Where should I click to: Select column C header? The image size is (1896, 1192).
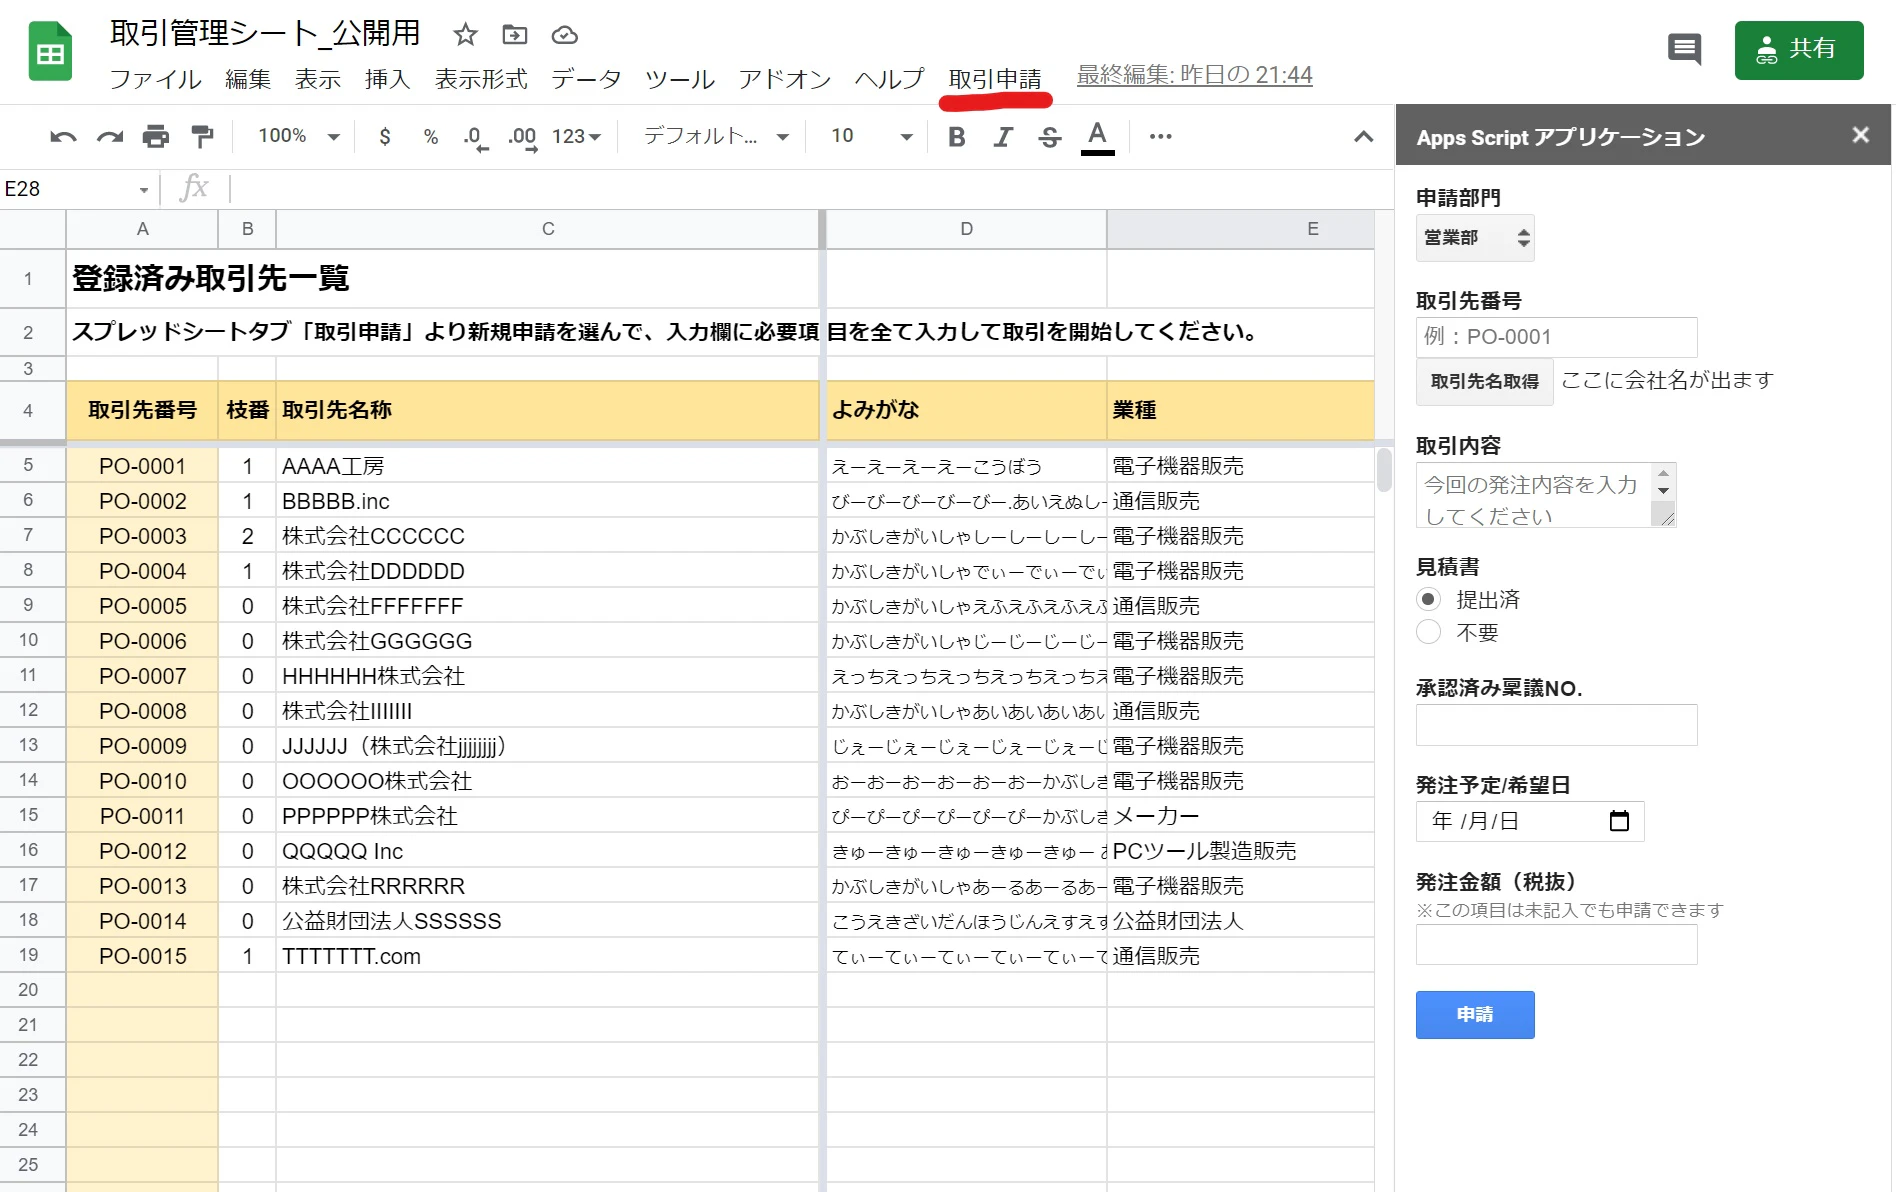(x=548, y=229)
